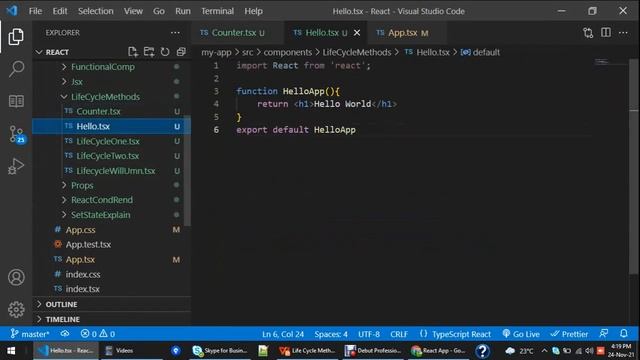Click the Synchronize Changes cloud icon
640x360 pixels.
65,334
